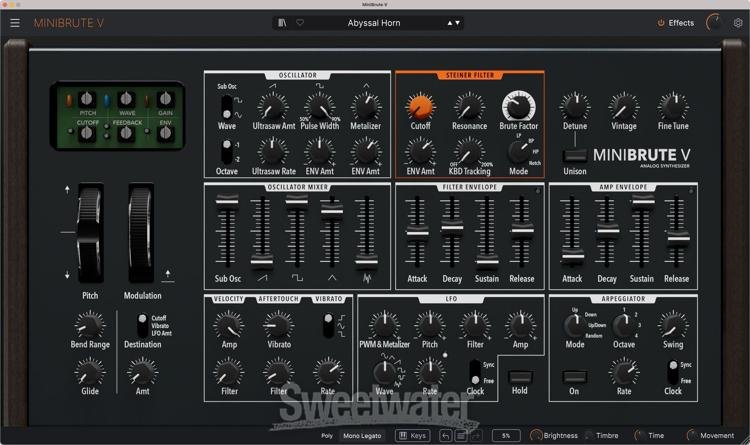Click the Glide knob
This screenshot has height=445, width=750.
click(x=89, y=372)
